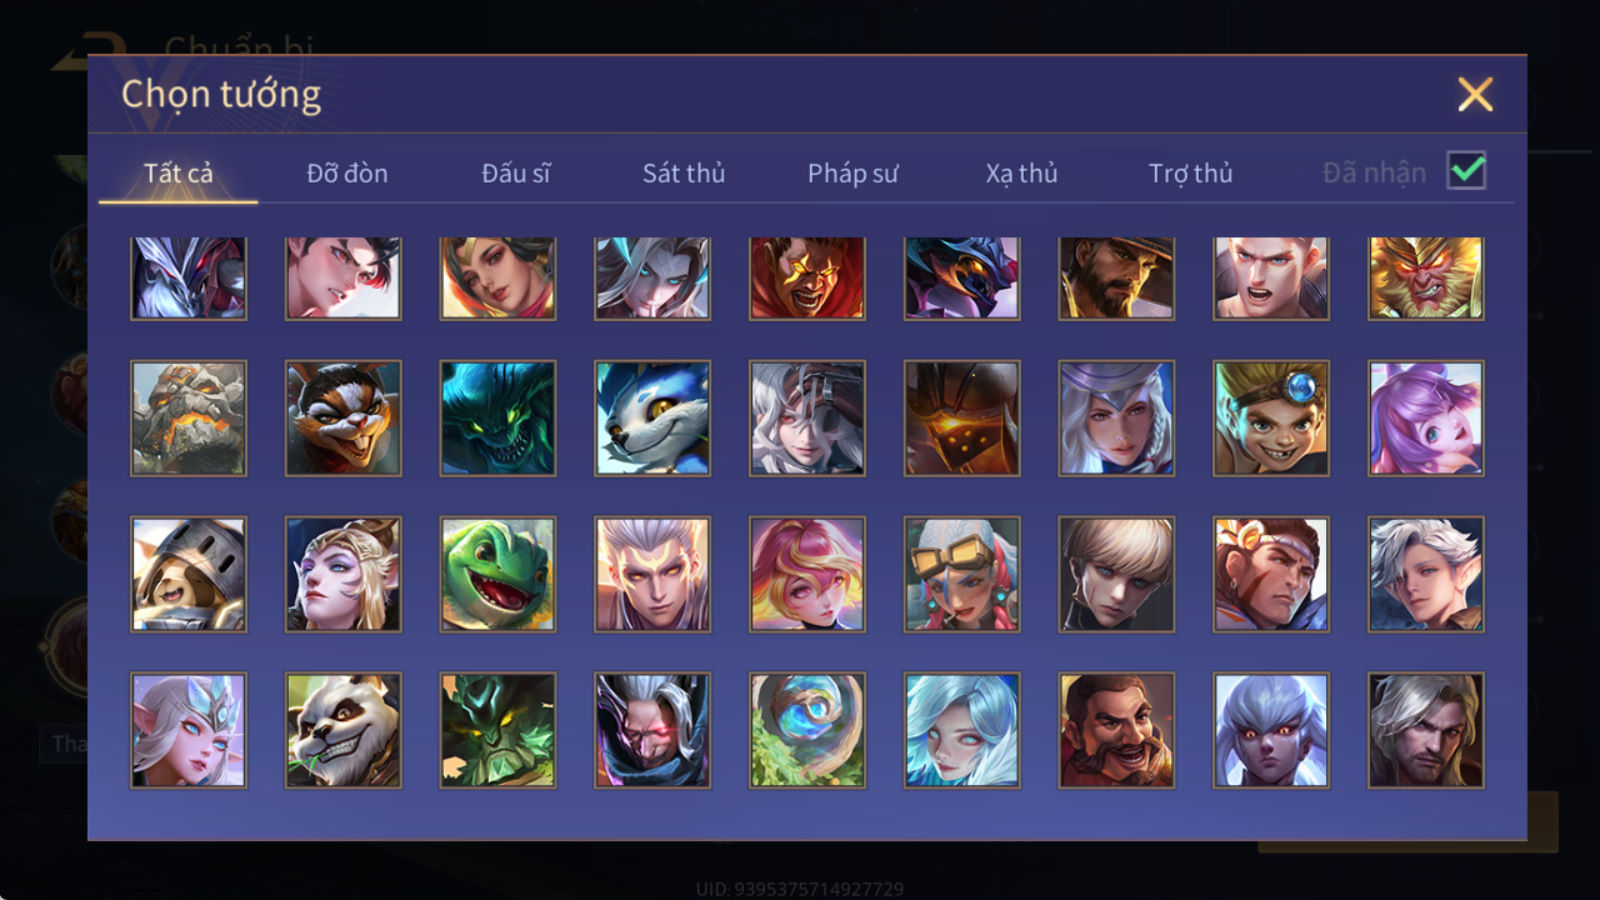The width and height of the screenshot is (1600, 900).
Task: Toggle the Đã nhận checkbox
Action: coord(1466,170)
